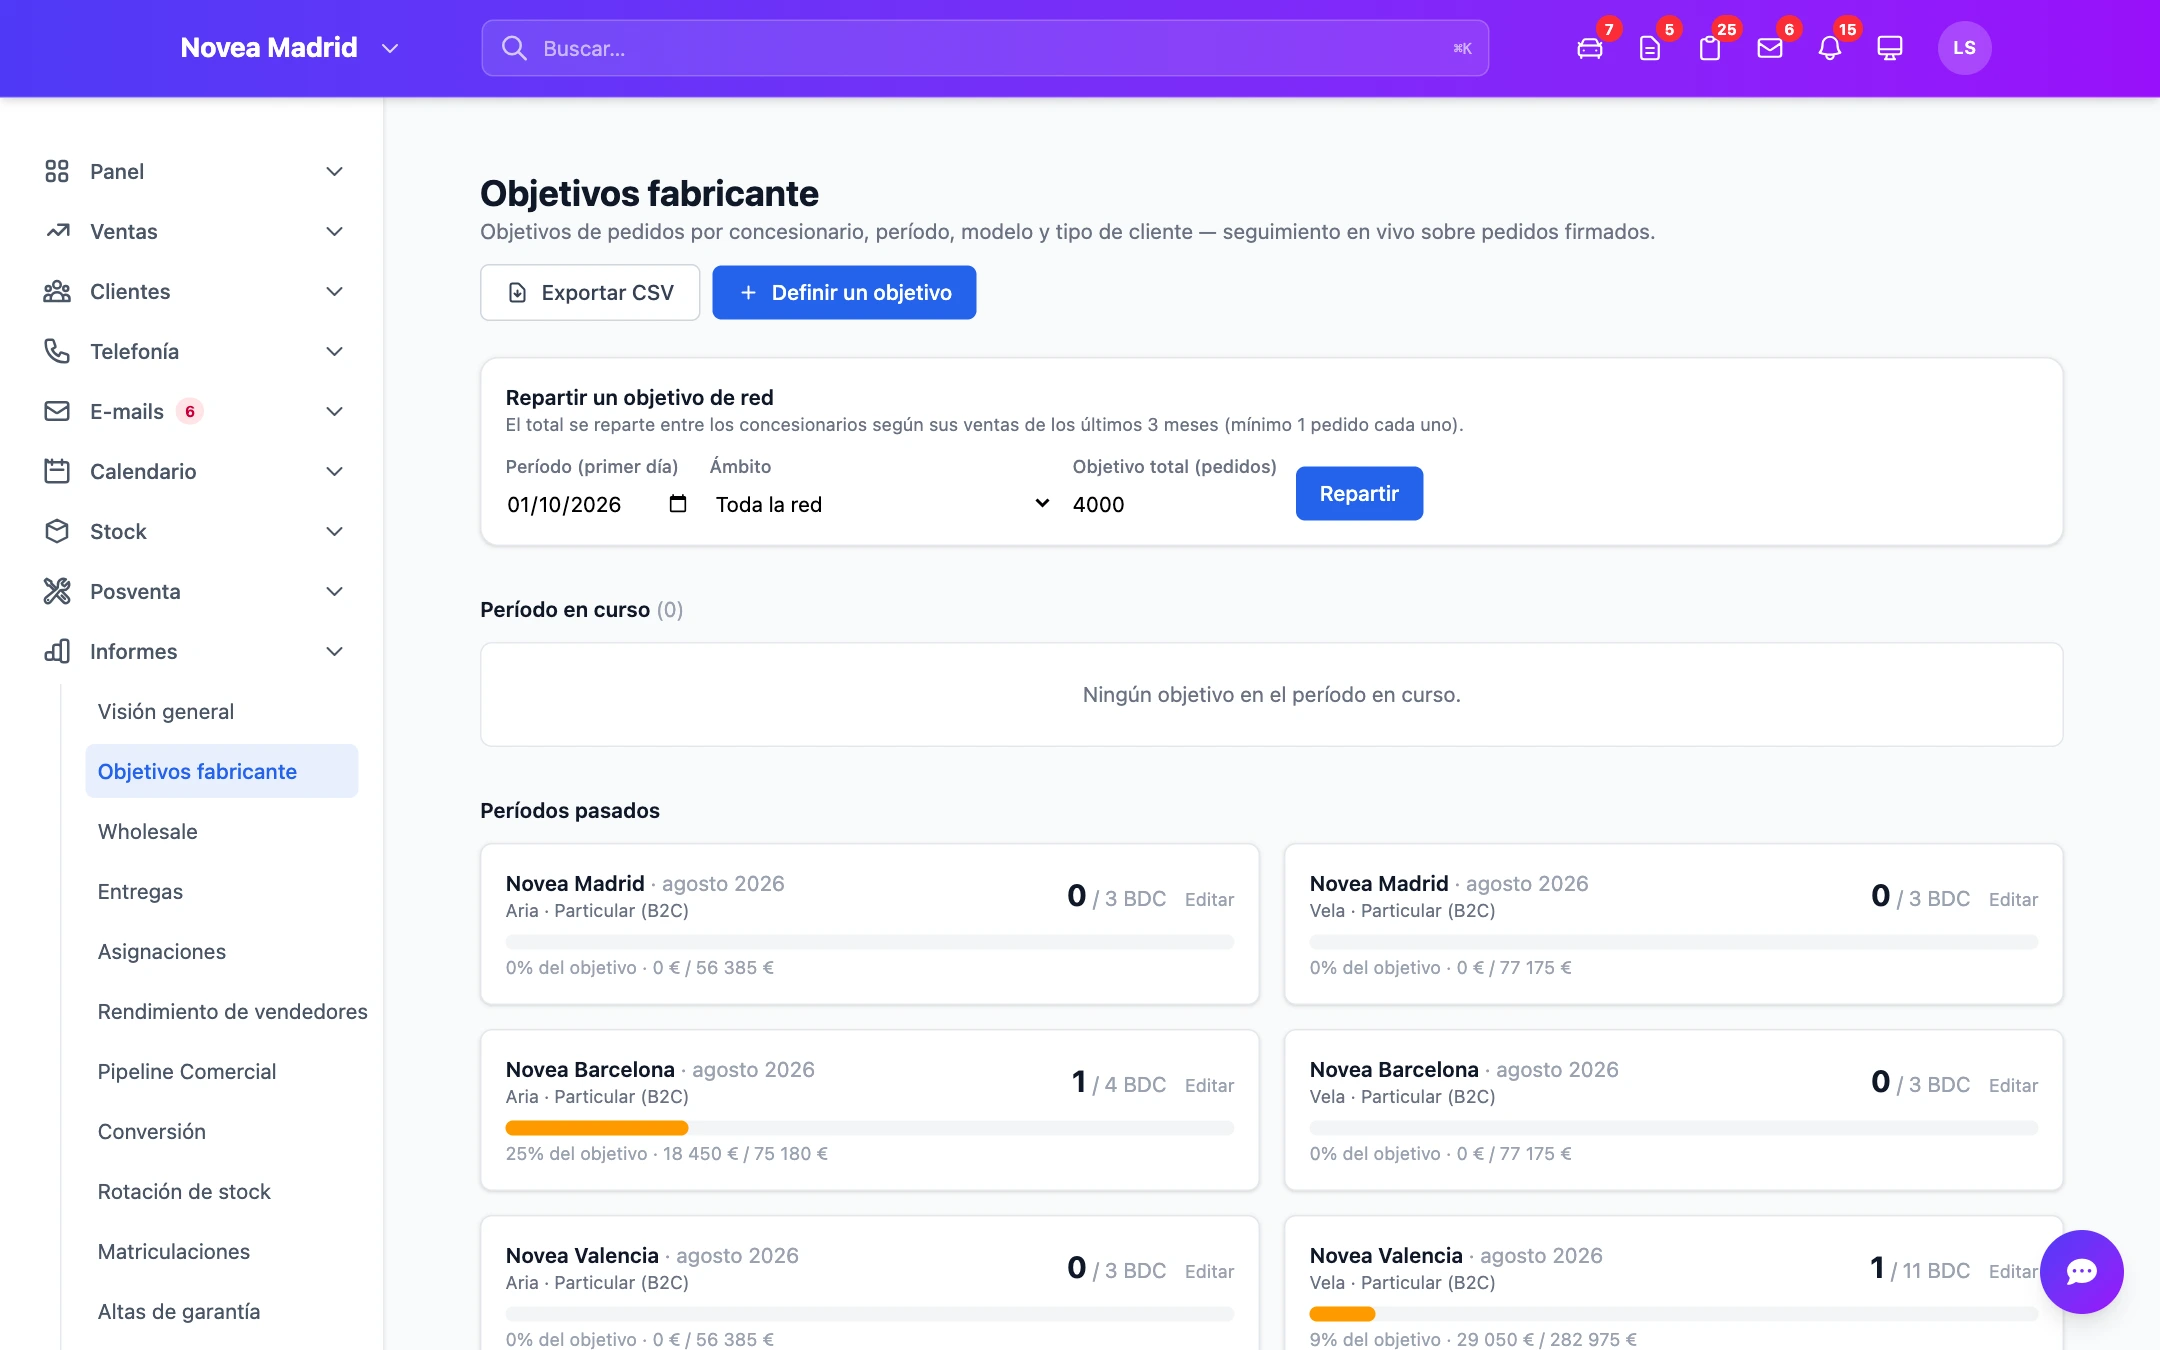Expand the Calendario menu chevron

pos(335,471)
